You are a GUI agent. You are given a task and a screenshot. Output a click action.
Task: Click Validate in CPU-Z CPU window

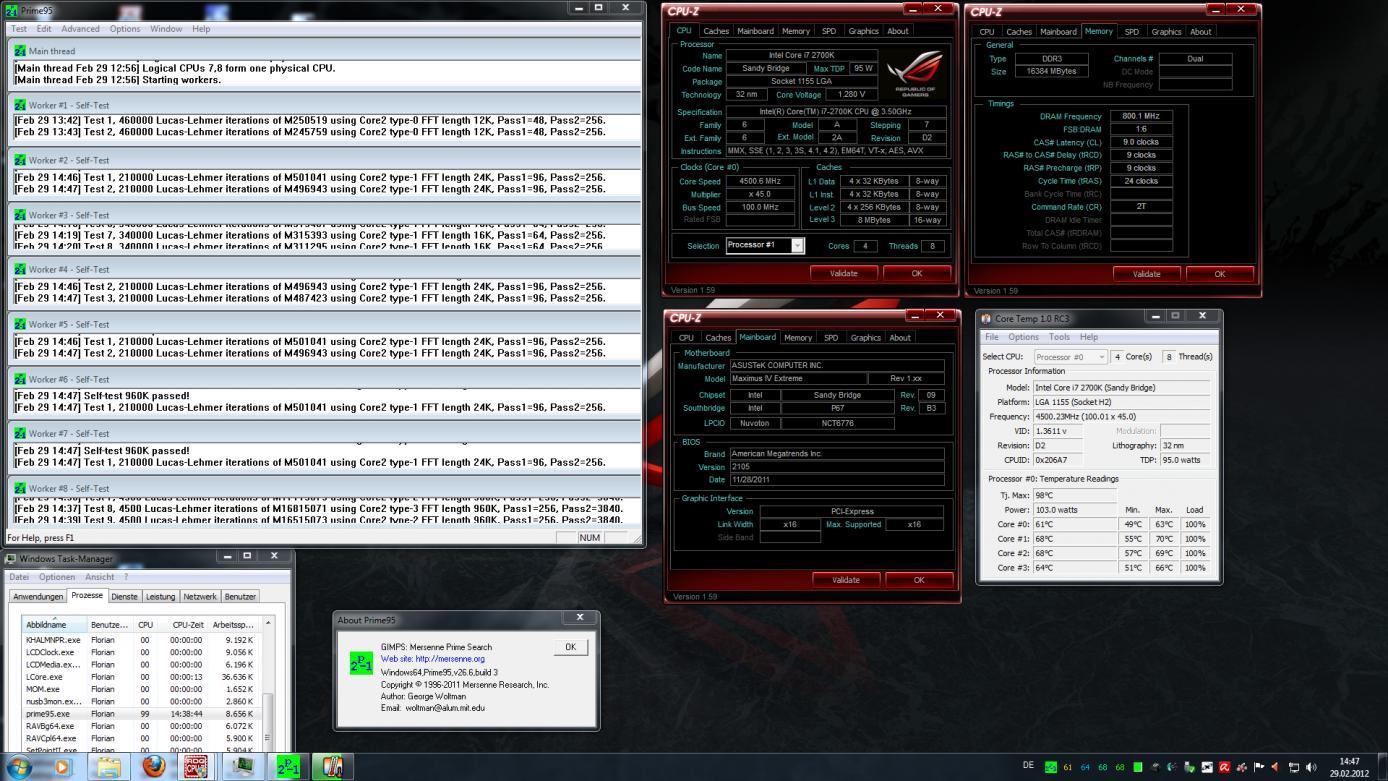click(x=844, y=273)
